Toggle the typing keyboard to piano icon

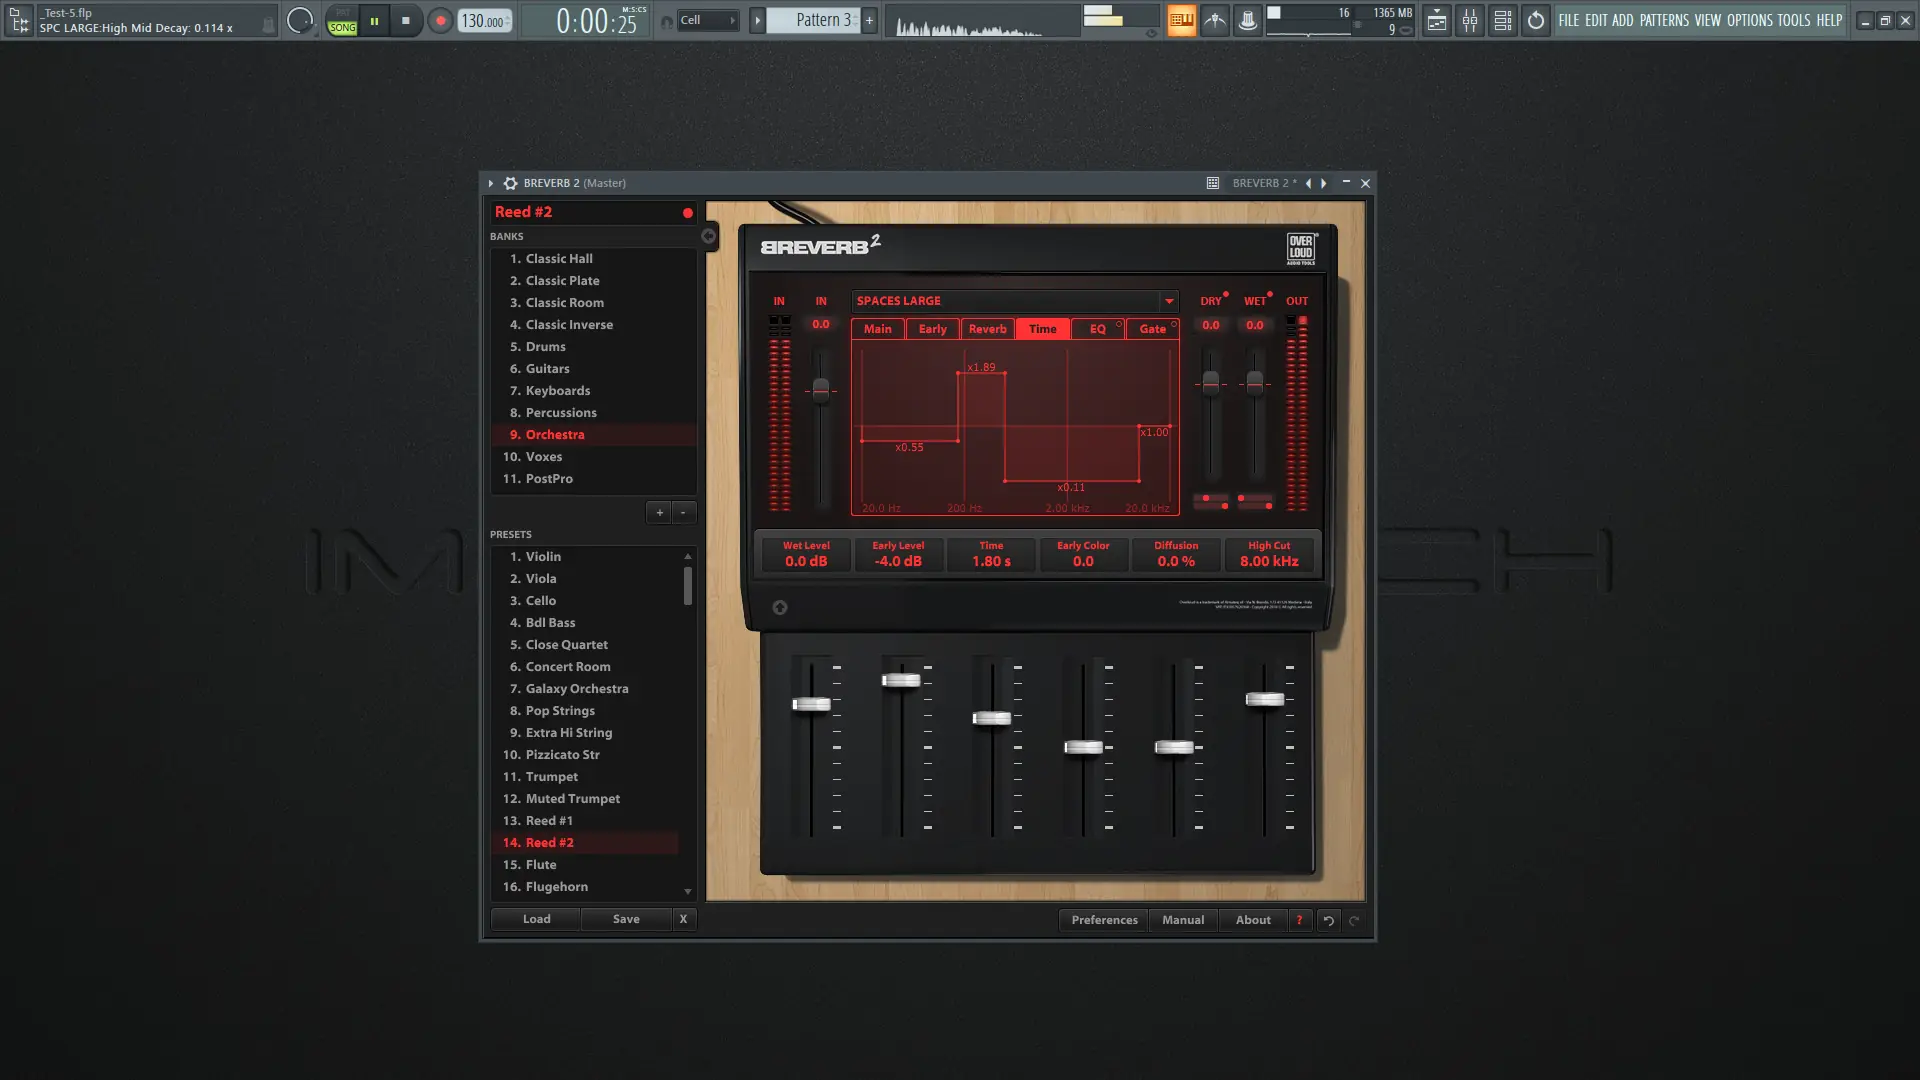pyautogui.click(x=1182, y=20)
